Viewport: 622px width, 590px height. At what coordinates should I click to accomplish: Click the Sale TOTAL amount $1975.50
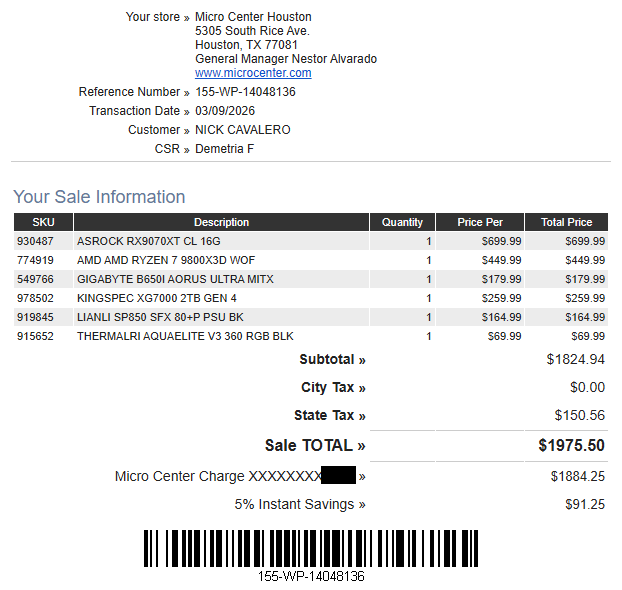tap(571, 445)
